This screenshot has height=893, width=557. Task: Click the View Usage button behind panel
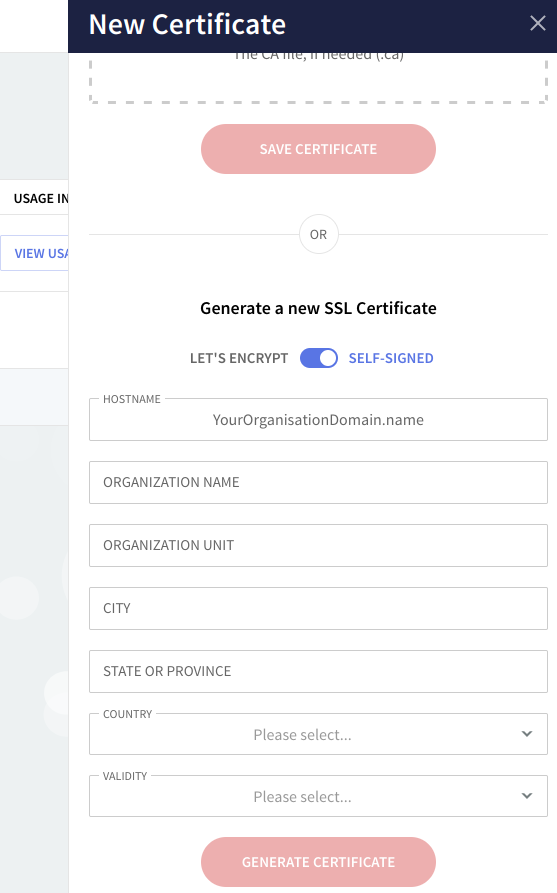coord(35,253)
